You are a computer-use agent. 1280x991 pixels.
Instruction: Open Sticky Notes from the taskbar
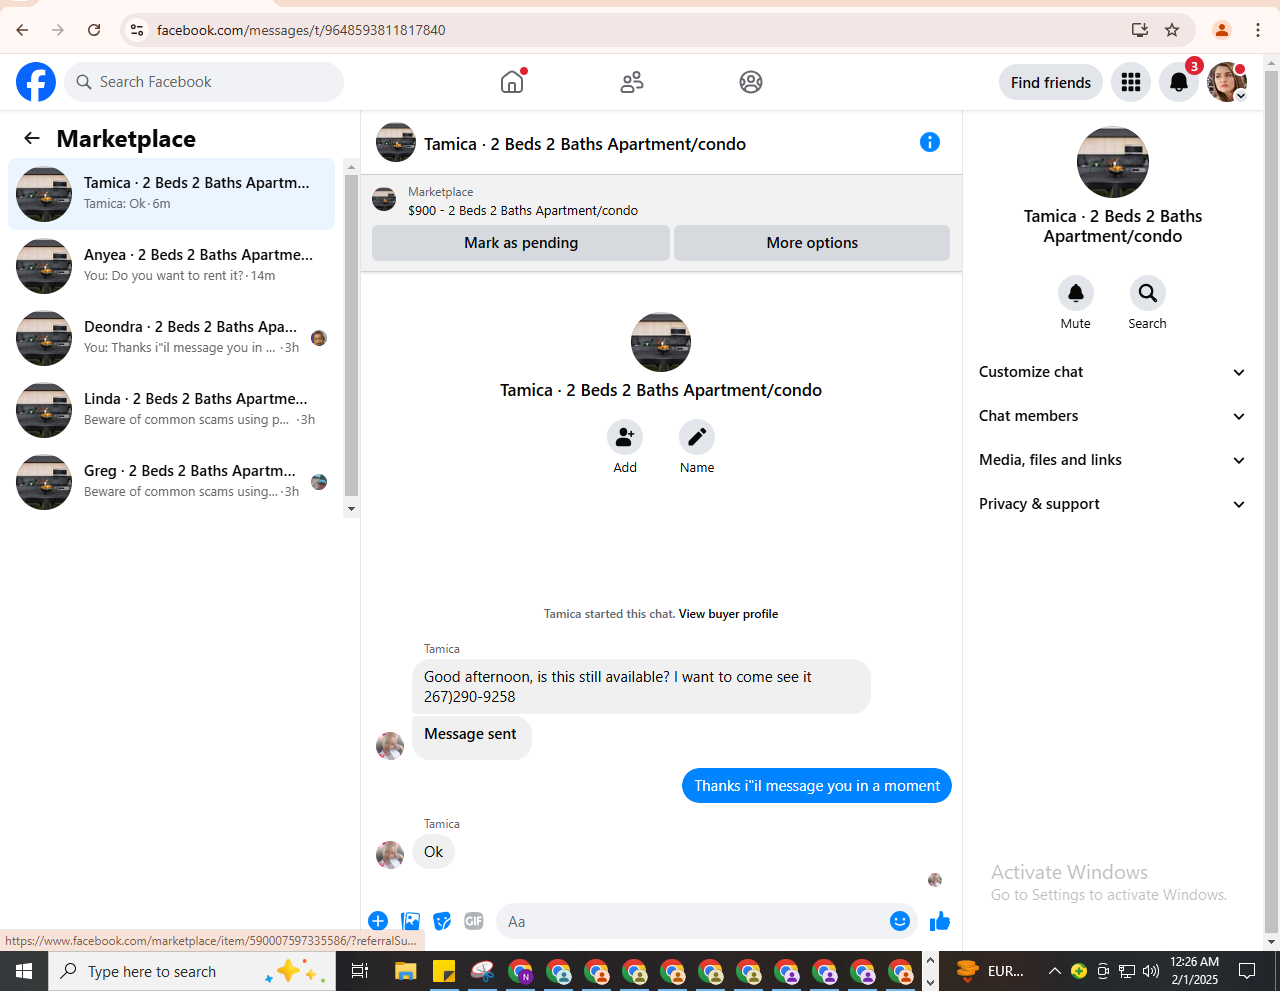point(444,971)
